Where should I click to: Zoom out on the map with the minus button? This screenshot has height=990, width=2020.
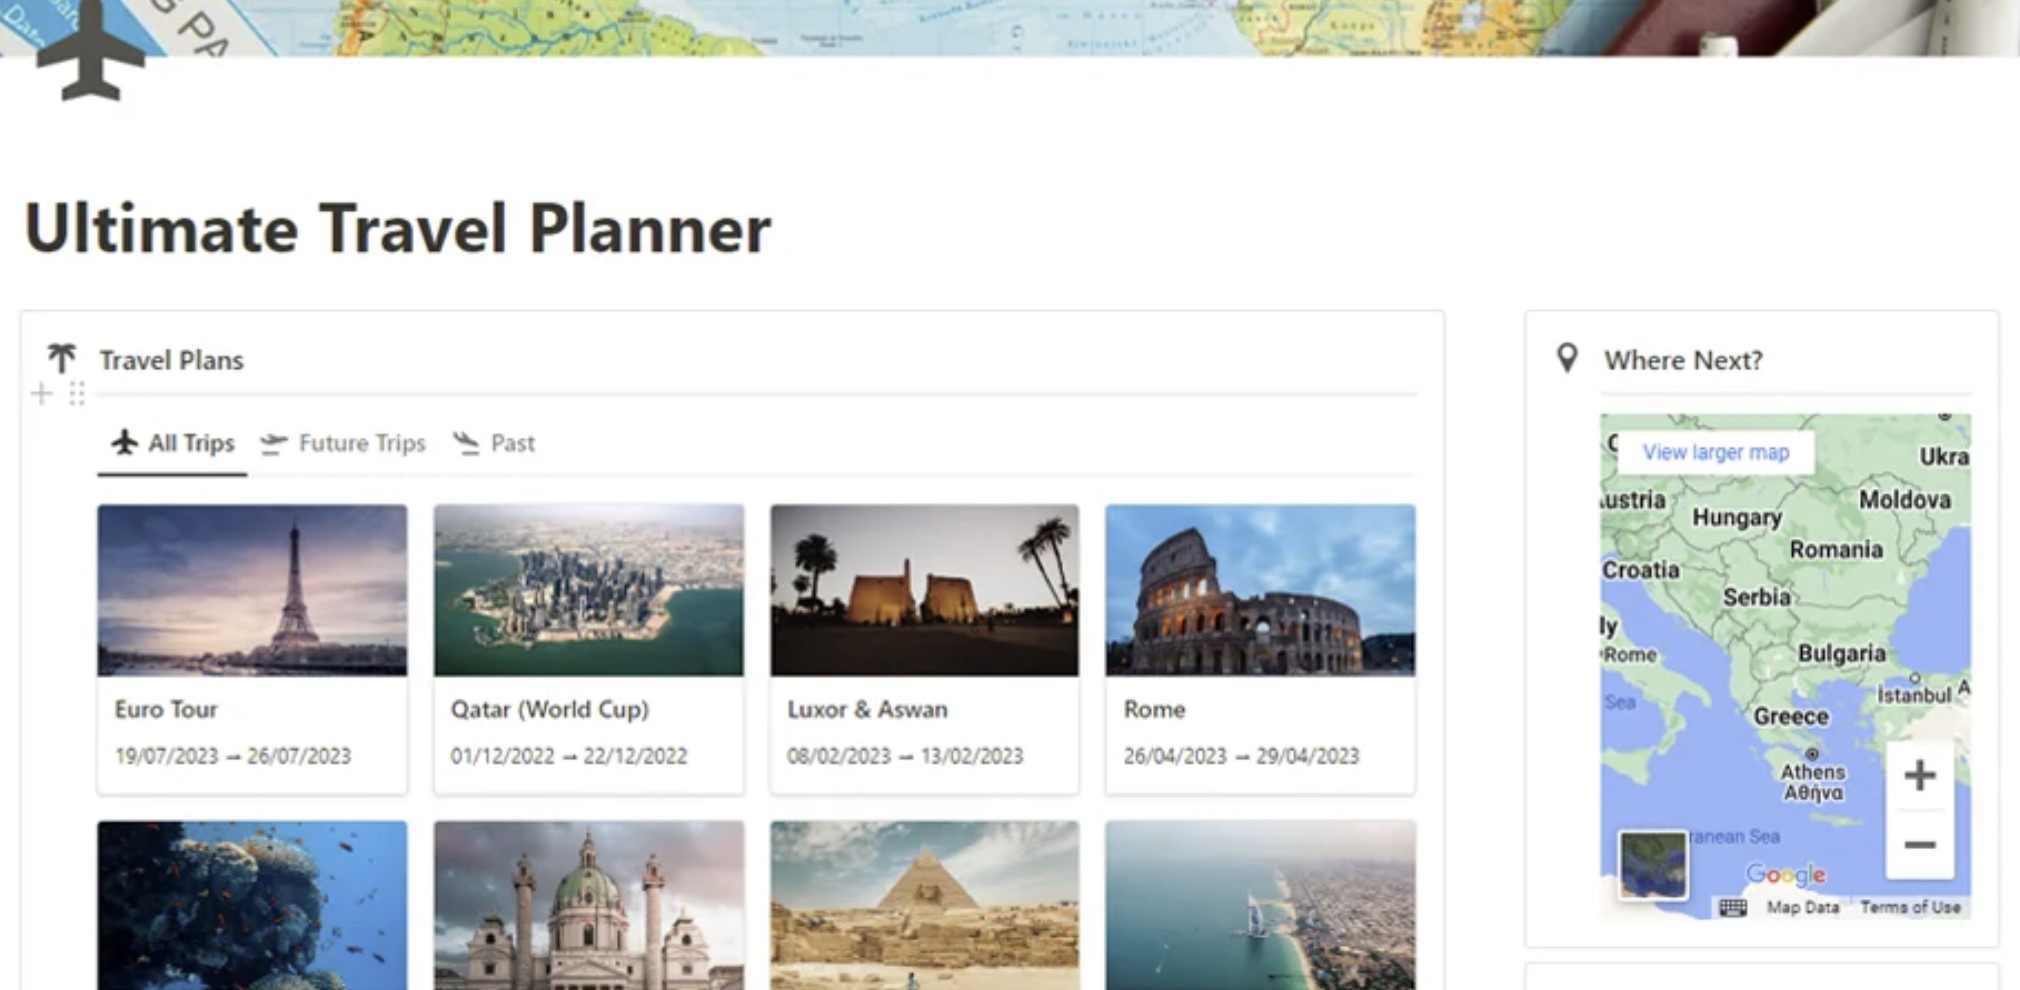[x=1920, y=844]
